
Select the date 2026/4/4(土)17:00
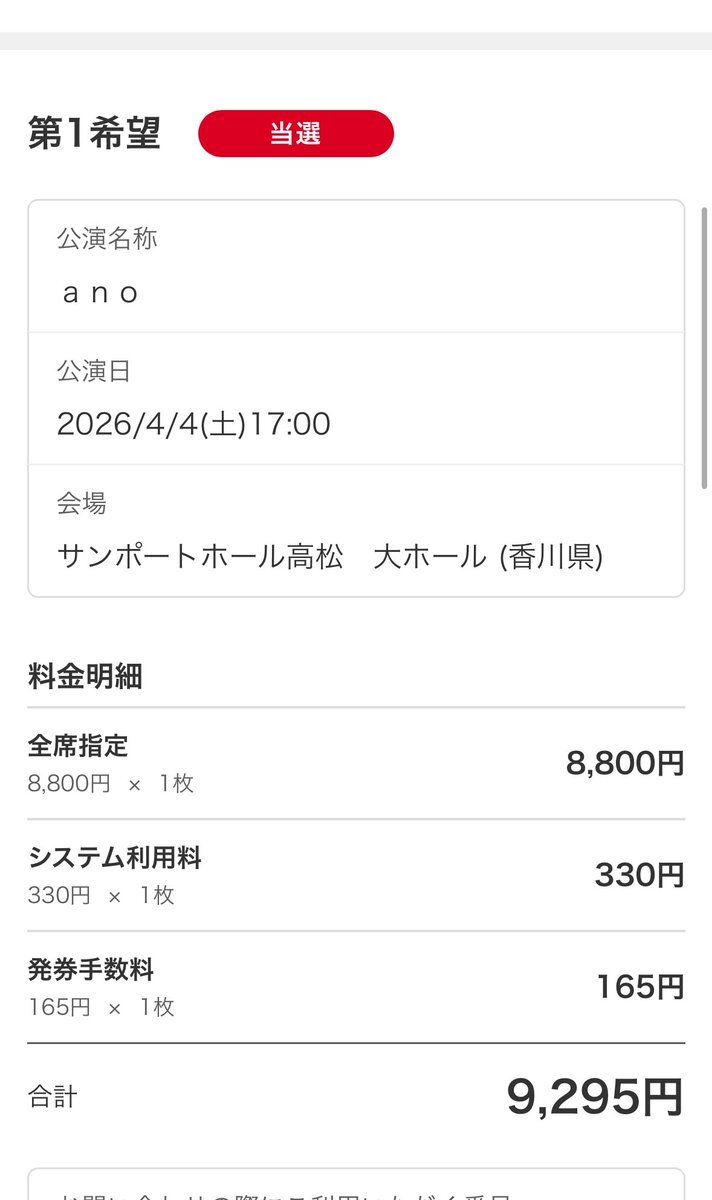194,424
